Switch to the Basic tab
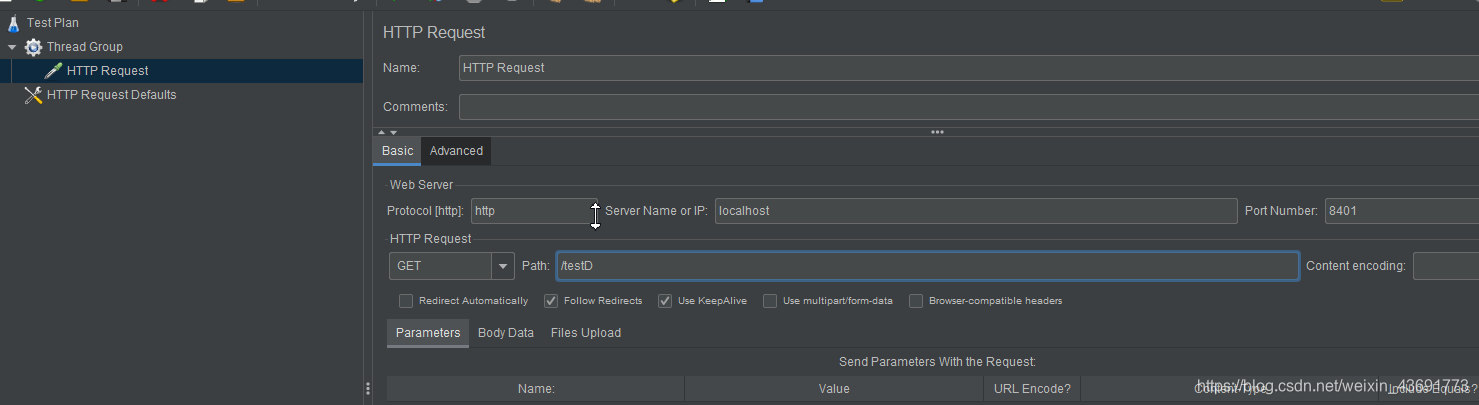 pyautogui.click(x=397, y=151)
